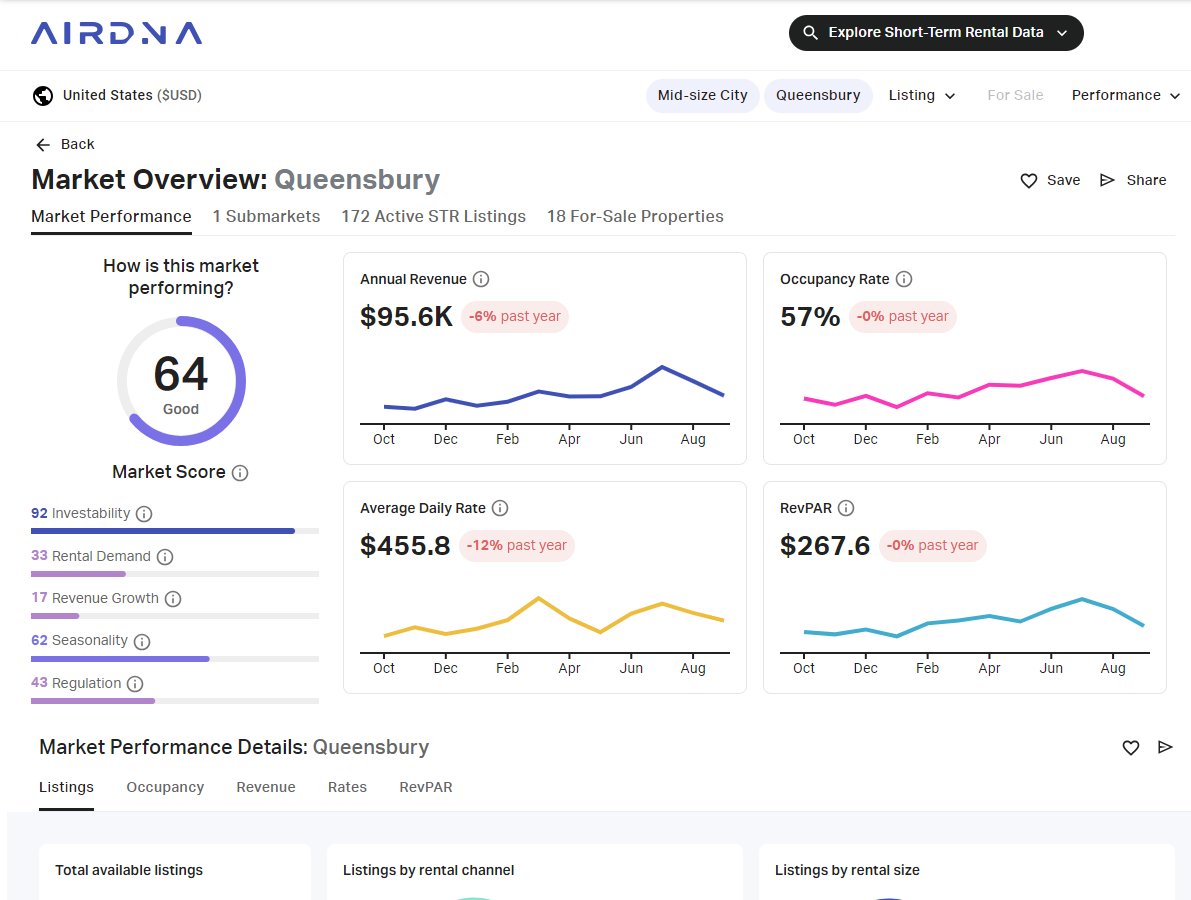
Task: Open 18 For-Sale Properties tab
Action: click(x=635, y=216)
